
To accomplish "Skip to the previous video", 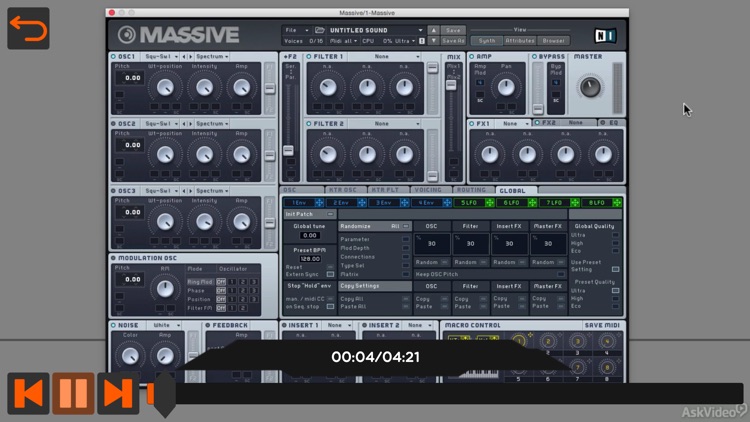I will click(x=28, y=393).
